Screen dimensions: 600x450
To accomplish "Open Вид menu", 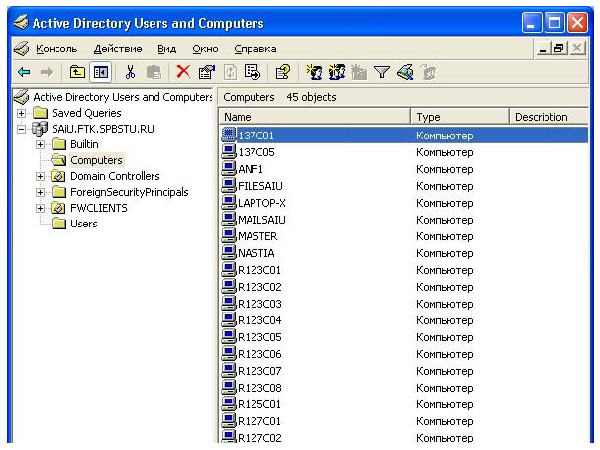I will pyautogui.click(x=166, y=49).
